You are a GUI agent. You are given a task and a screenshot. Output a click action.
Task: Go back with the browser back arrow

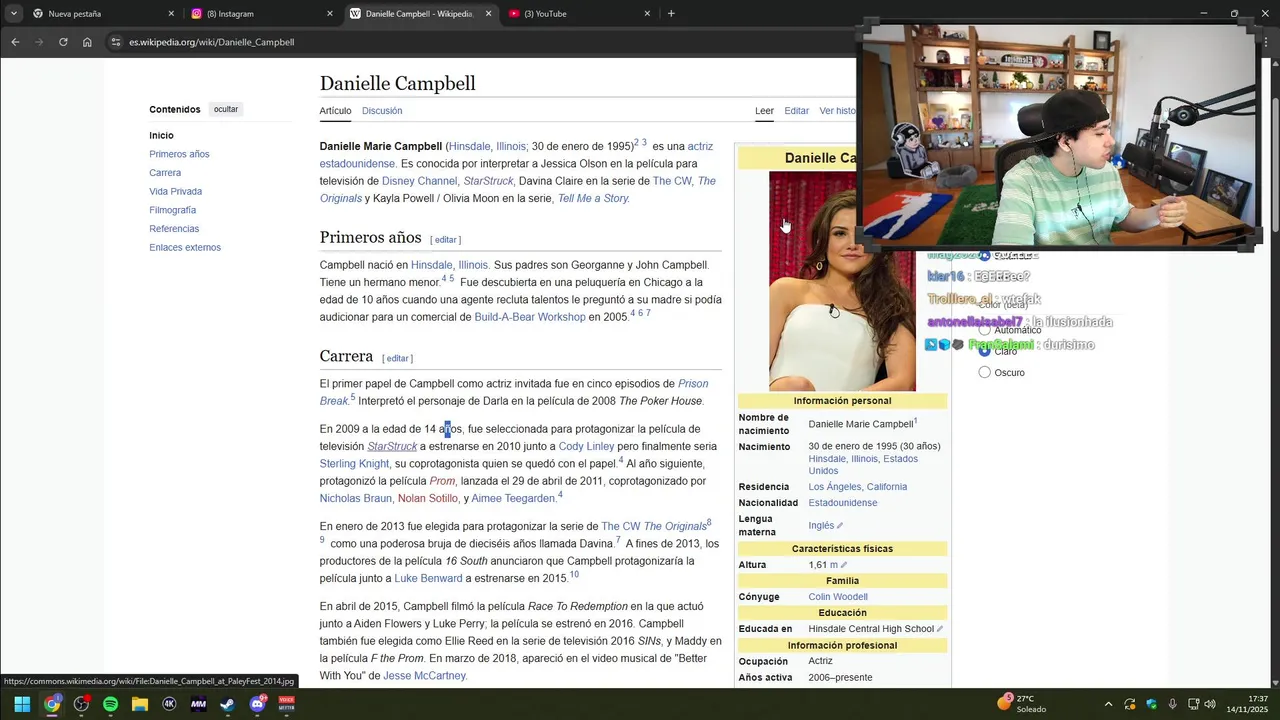[15, 42]
